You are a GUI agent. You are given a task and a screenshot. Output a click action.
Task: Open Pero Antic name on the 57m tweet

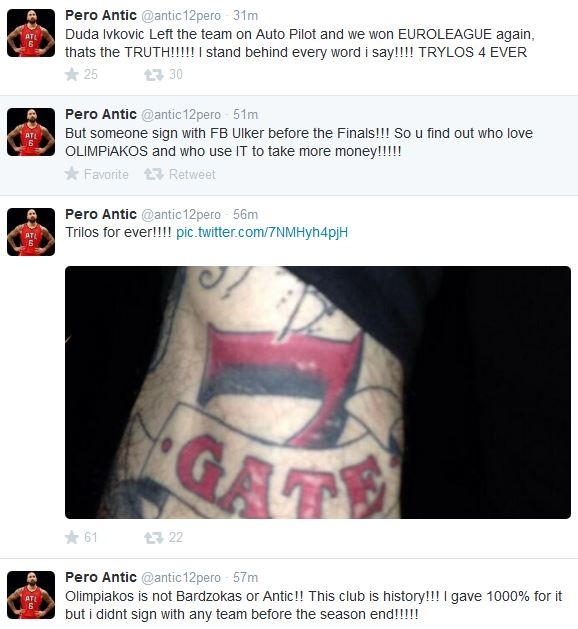click(x=101, y=577)
